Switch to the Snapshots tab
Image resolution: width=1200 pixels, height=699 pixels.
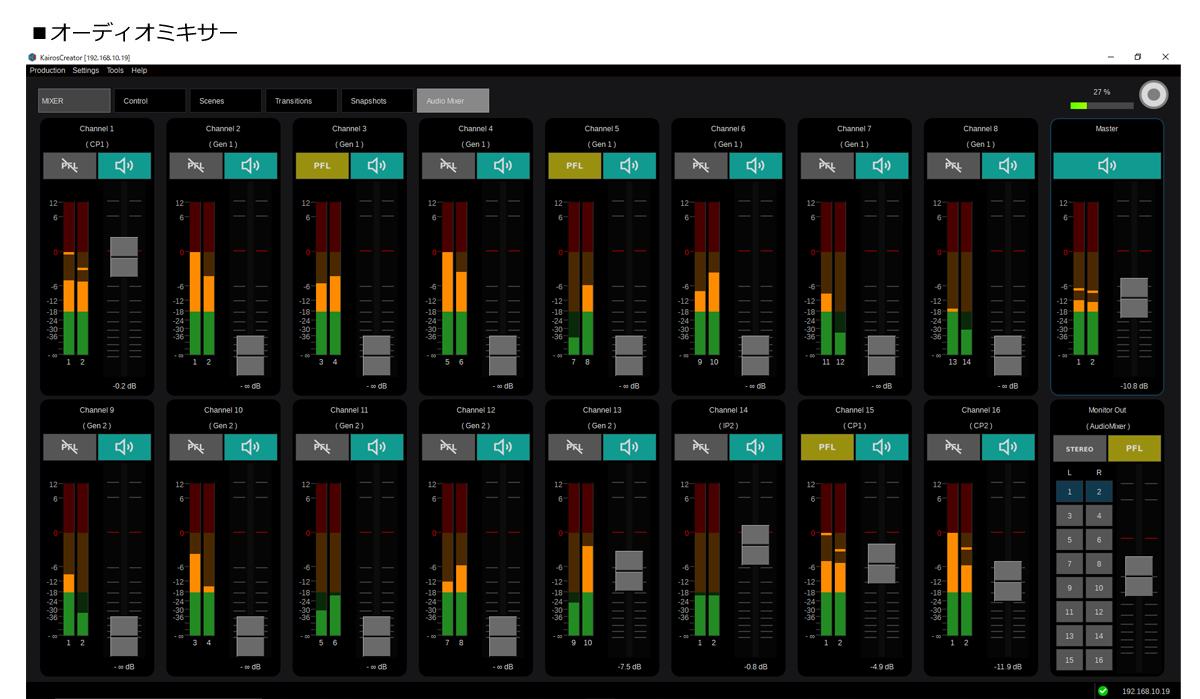pos(377,101)
